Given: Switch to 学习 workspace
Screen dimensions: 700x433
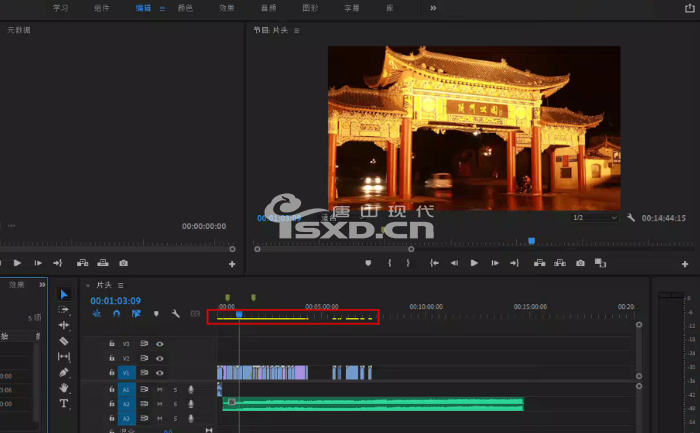Looking at the screenshot, I should click(61, 8).
